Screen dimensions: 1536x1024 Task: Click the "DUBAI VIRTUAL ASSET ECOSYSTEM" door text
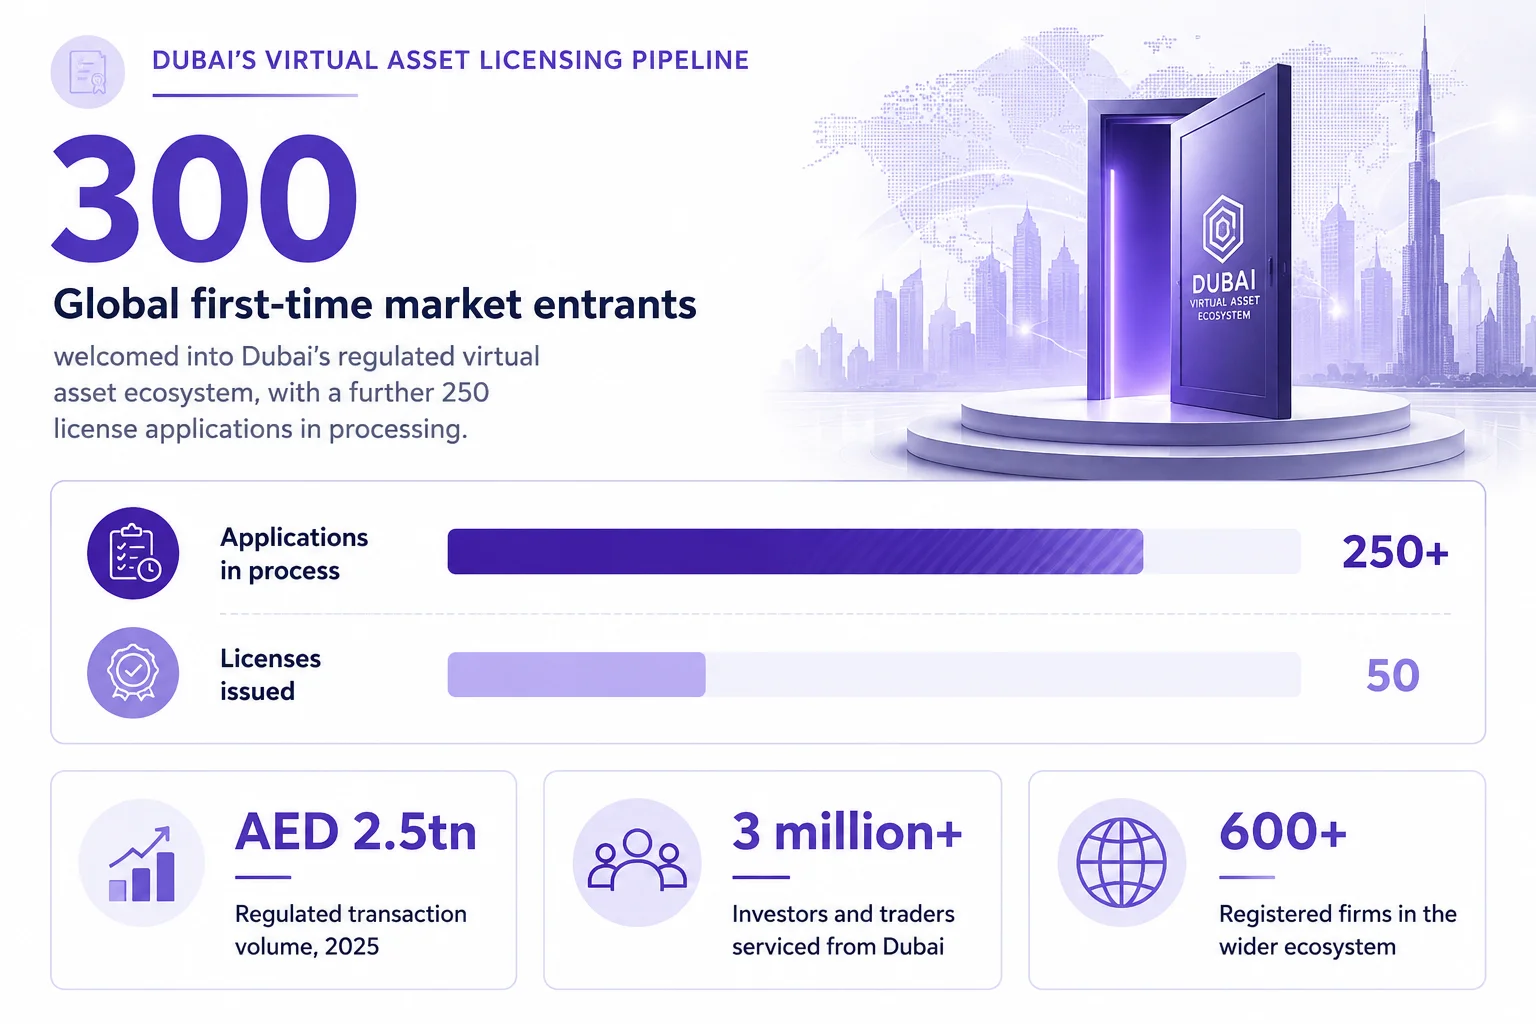tap(1224, 295)
